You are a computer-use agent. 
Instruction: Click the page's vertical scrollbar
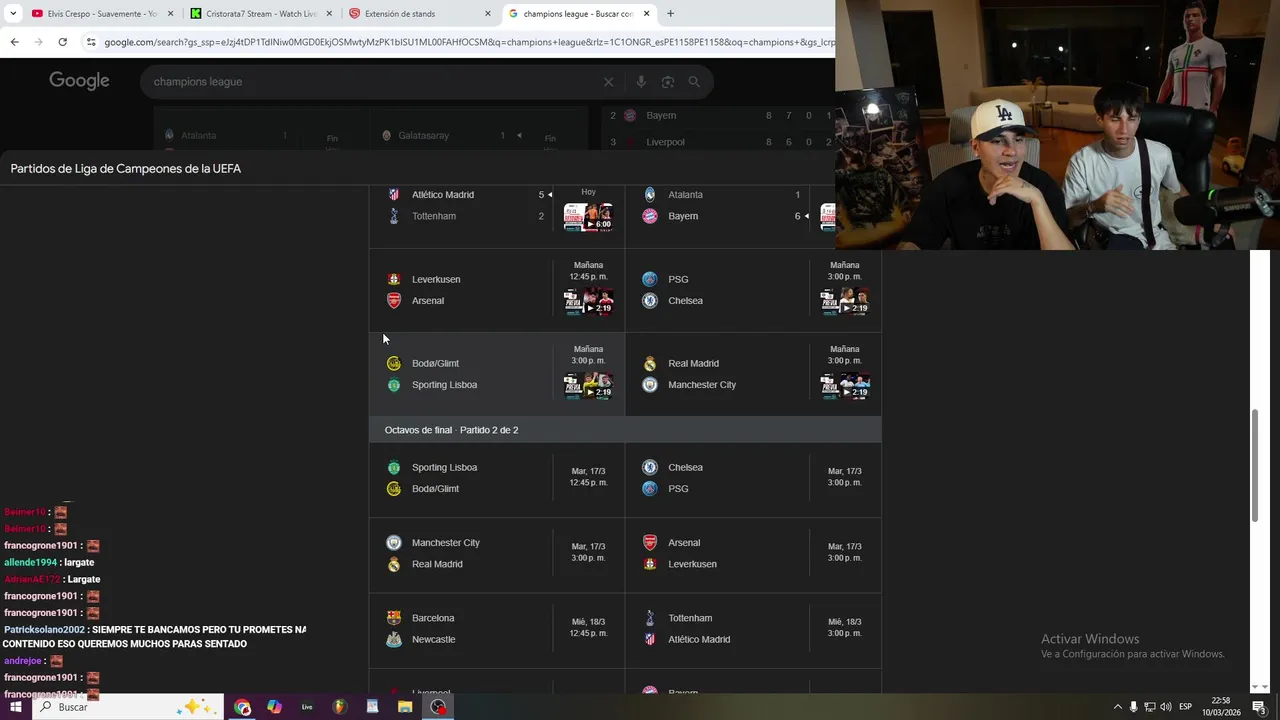[x=1255, y=465]
